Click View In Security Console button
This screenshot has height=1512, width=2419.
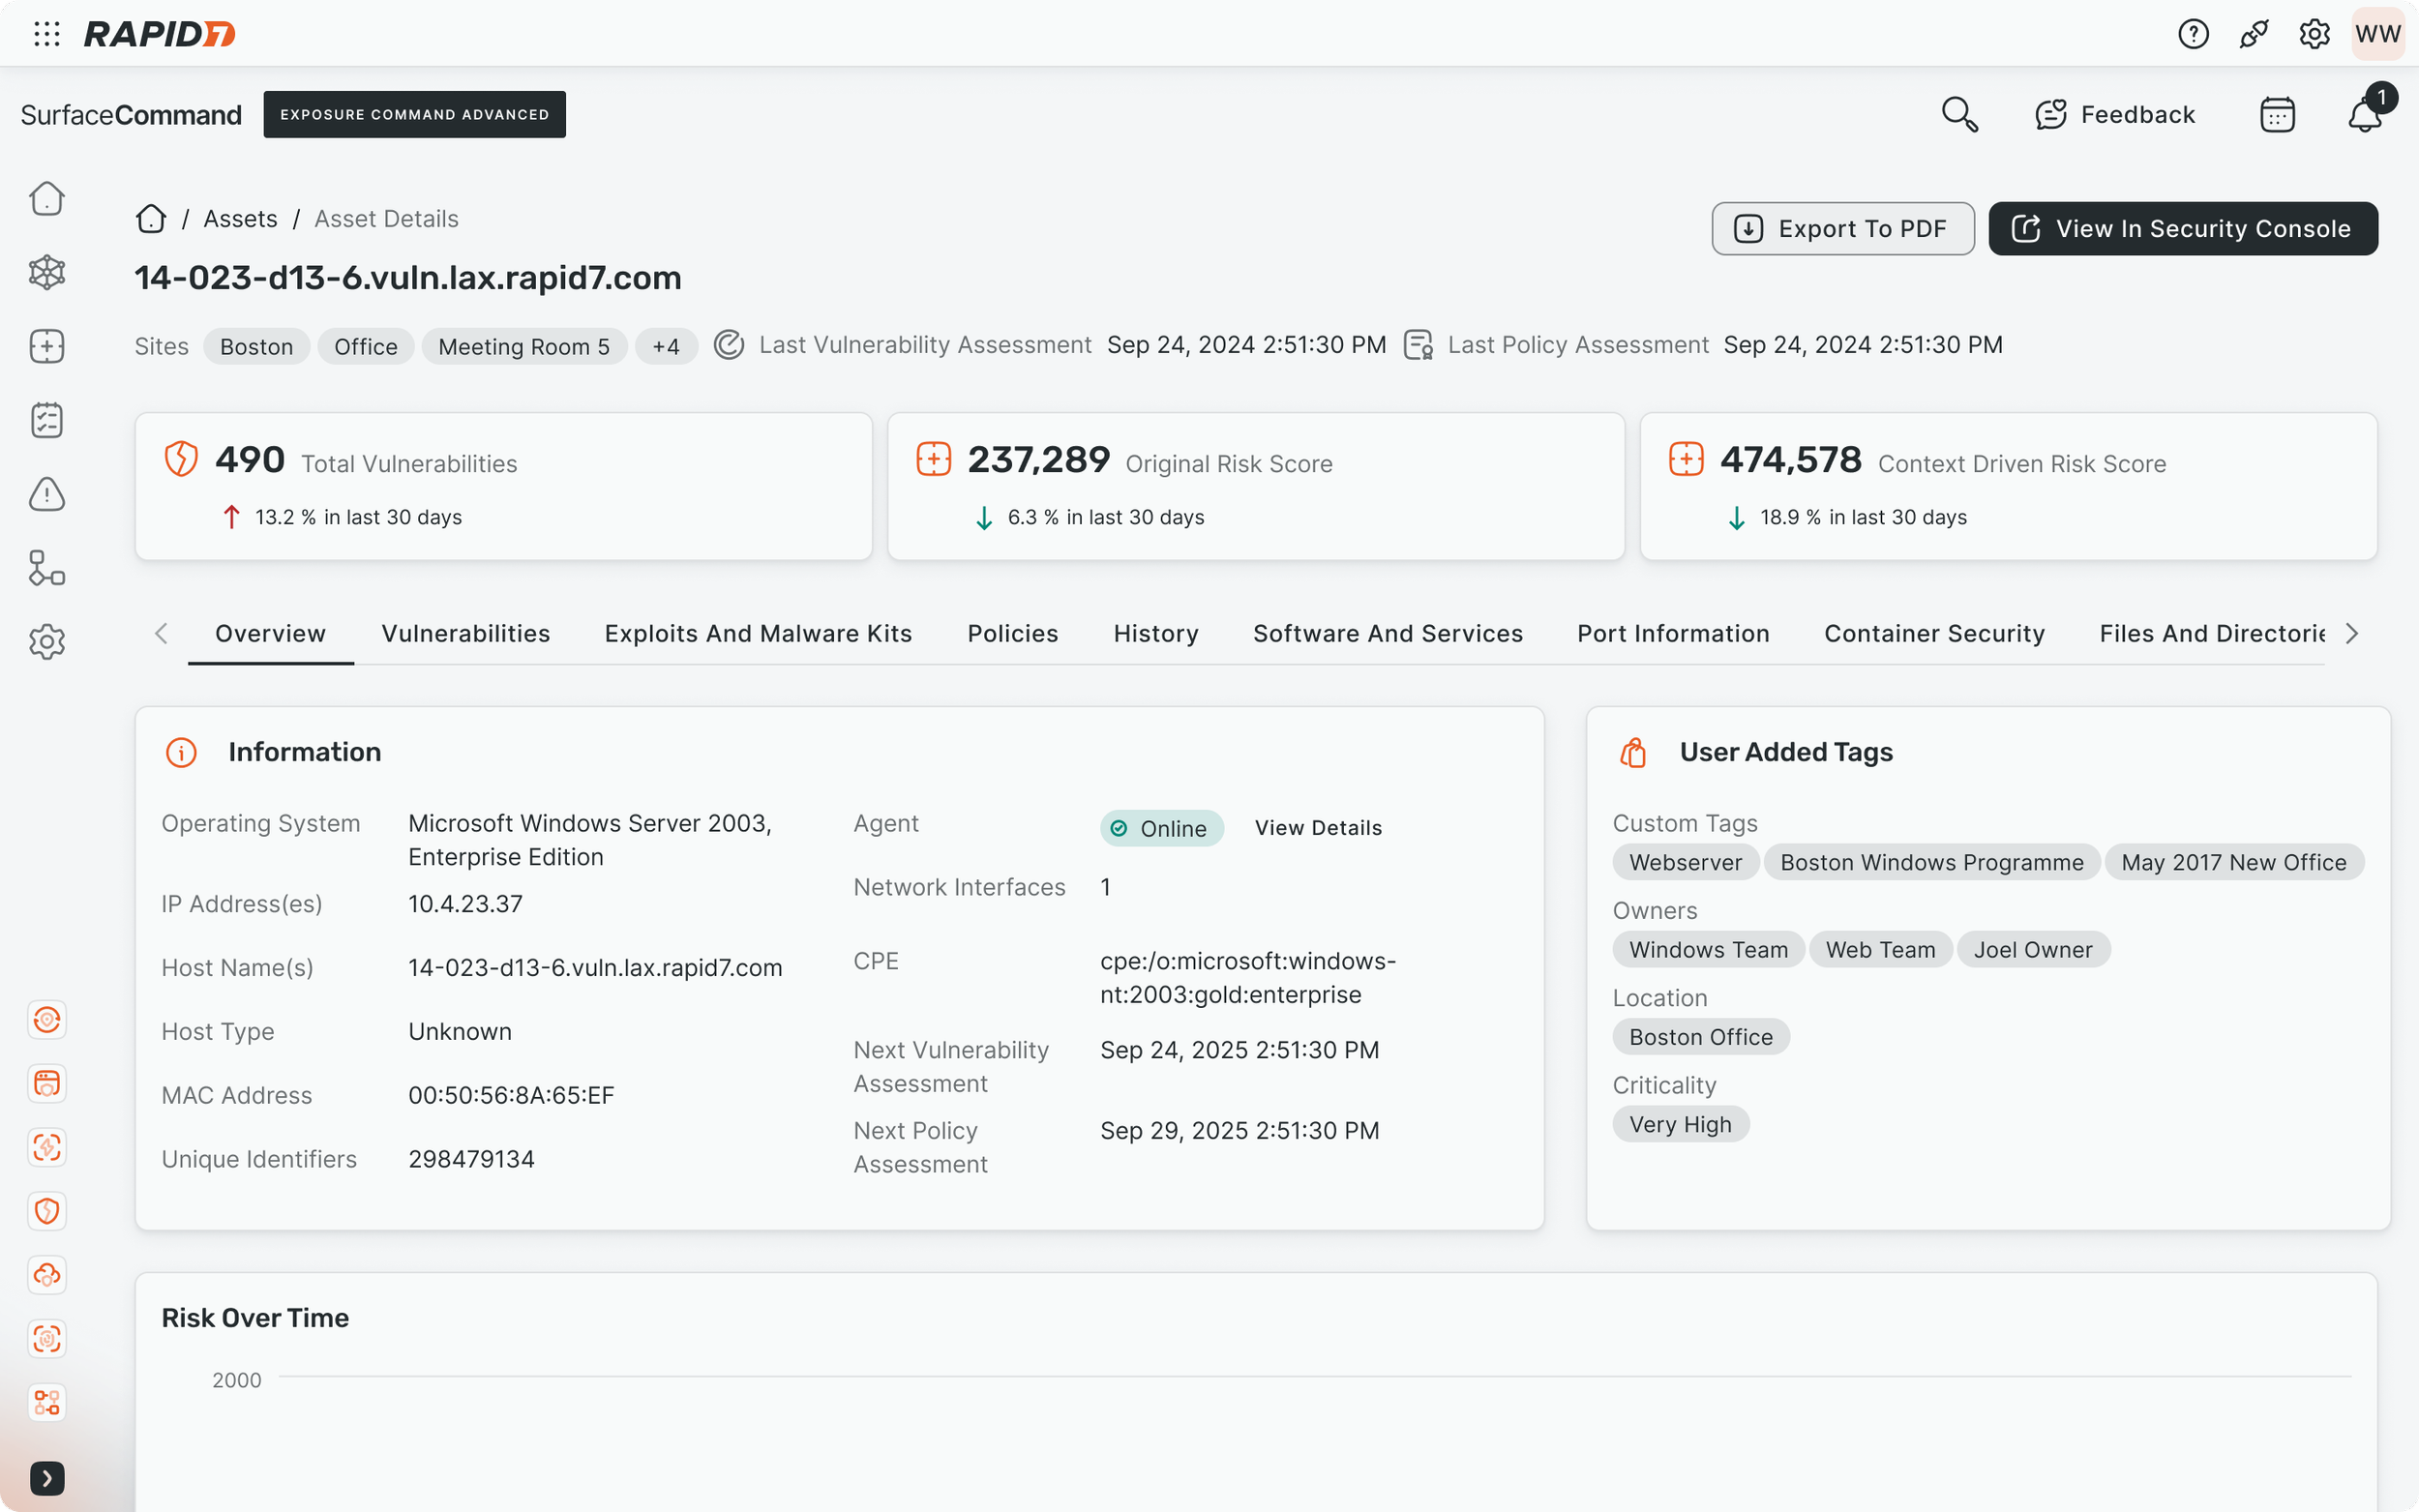coord(2182,229)
